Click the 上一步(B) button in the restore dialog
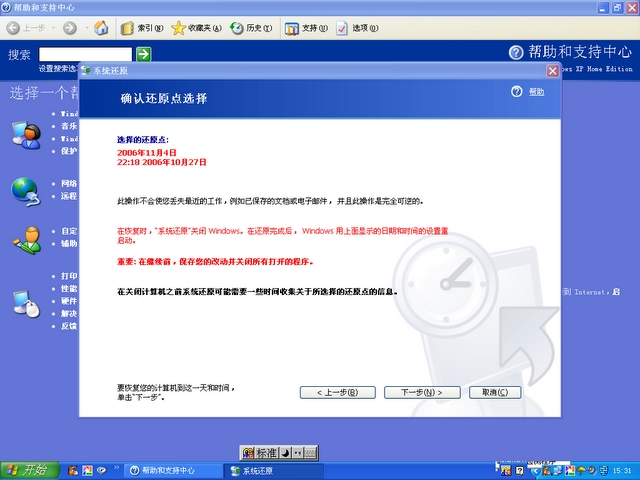 (338, 392)
